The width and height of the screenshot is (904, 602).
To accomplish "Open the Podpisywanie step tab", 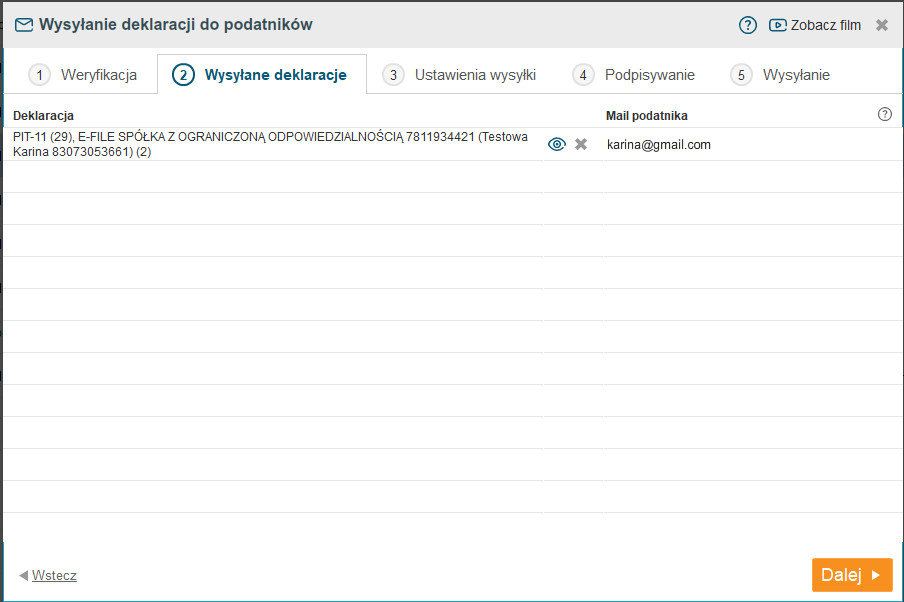I will click(635, 75).
